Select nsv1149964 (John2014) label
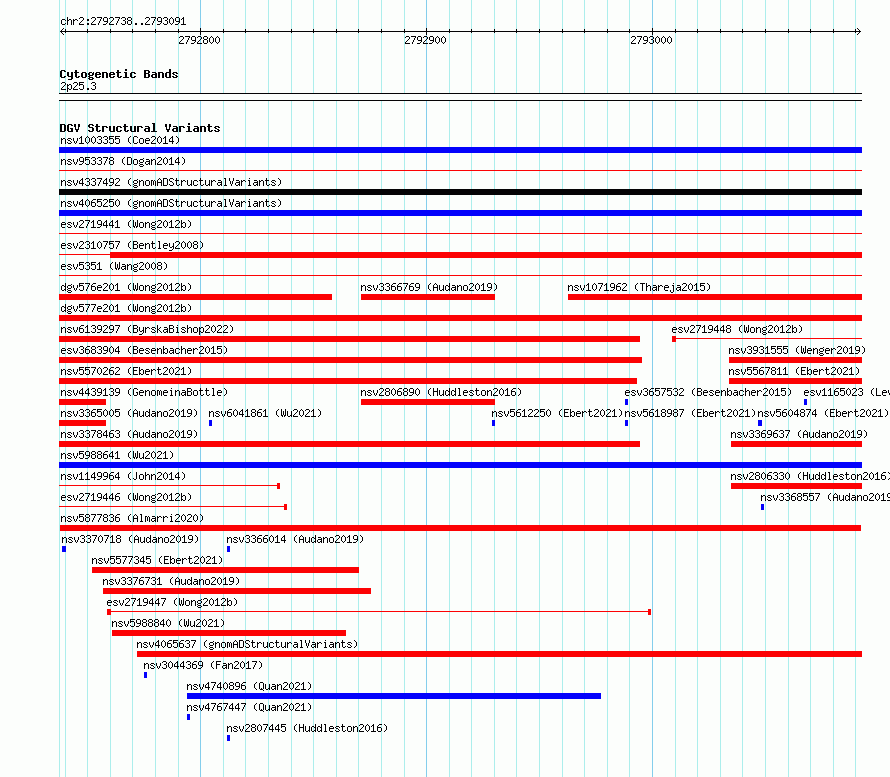This screenshot has width=890, height=777. click(123, 476)
